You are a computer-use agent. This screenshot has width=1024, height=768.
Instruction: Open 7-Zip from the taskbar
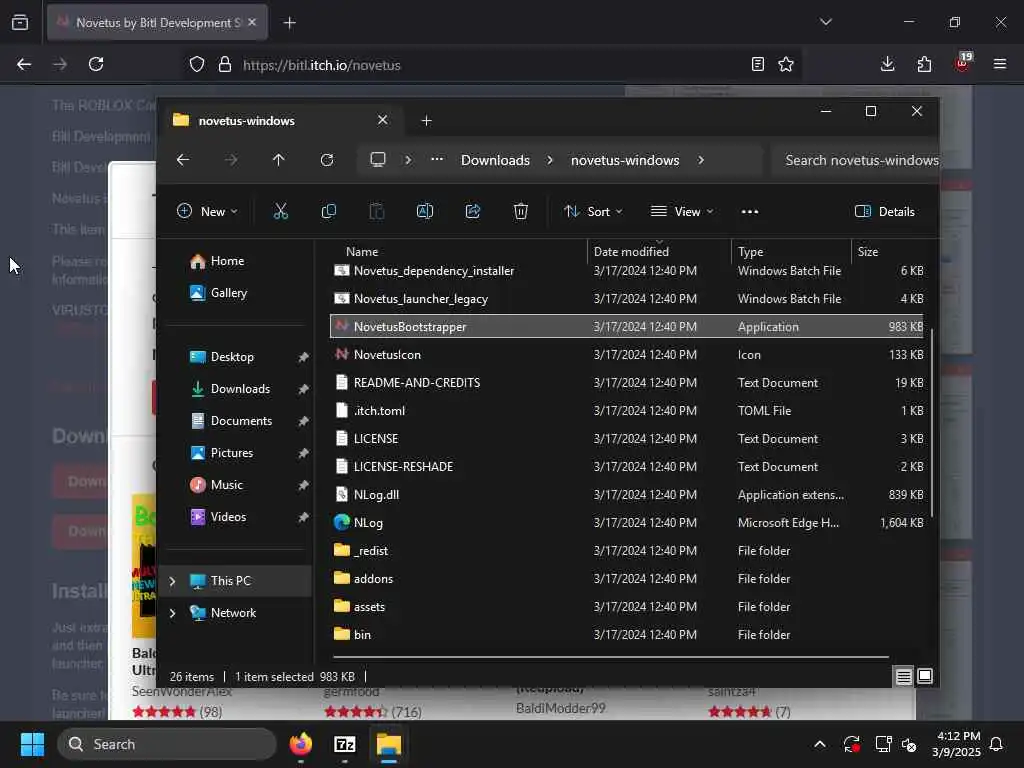pyautogui.click(x=344, y=744)
